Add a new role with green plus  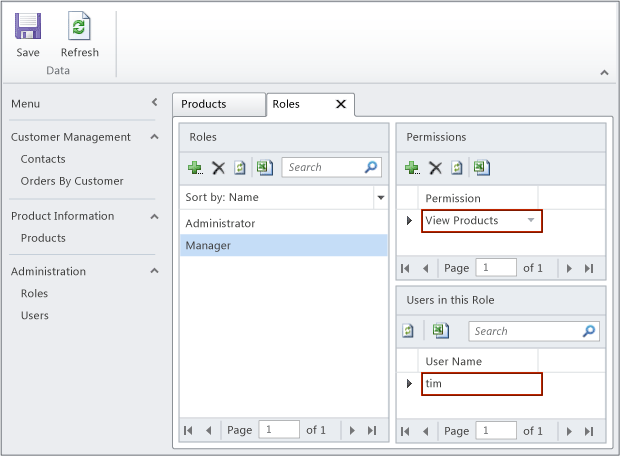[195, 168]
